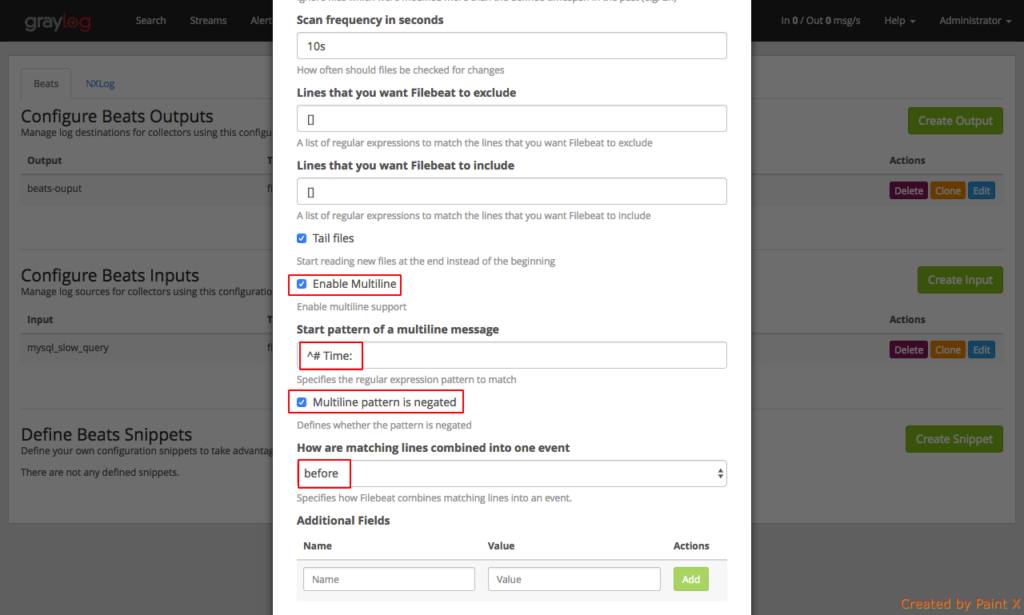Delete the beats-ouput output

pos(908,190)
